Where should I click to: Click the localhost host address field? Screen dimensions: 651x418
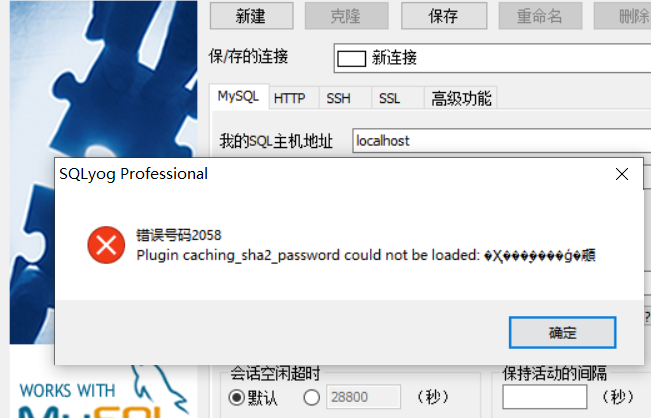[x=502, y=141]
